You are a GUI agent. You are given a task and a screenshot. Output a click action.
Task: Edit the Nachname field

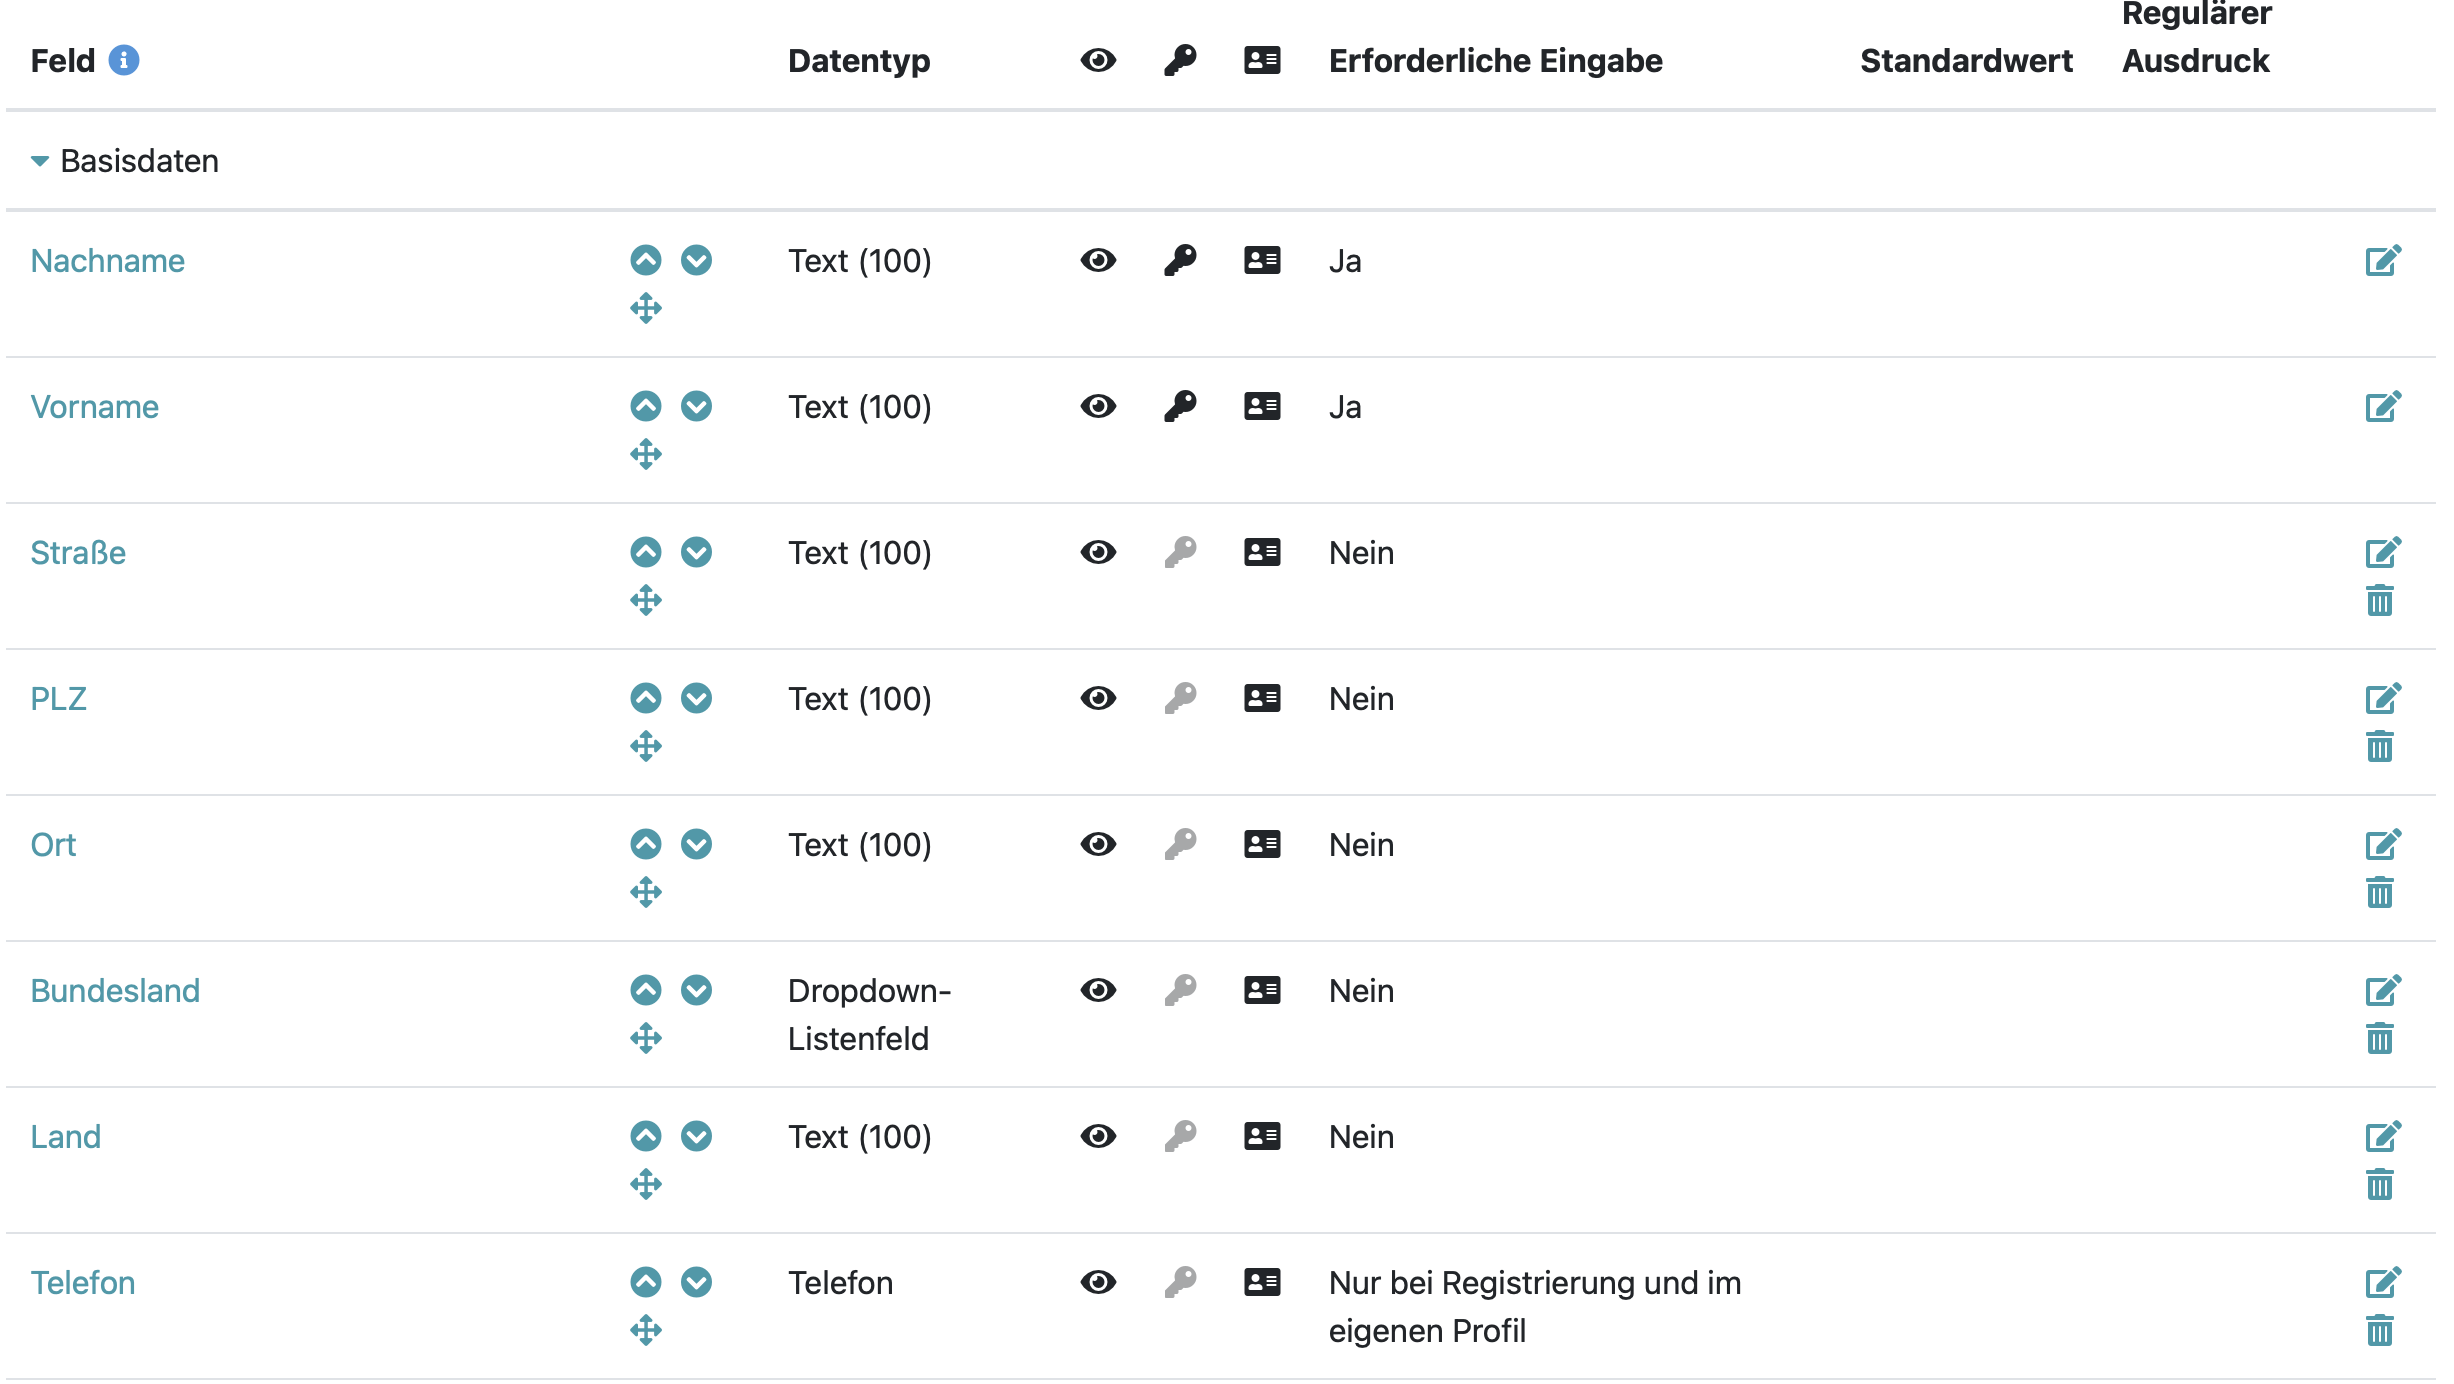[2382, 261]
